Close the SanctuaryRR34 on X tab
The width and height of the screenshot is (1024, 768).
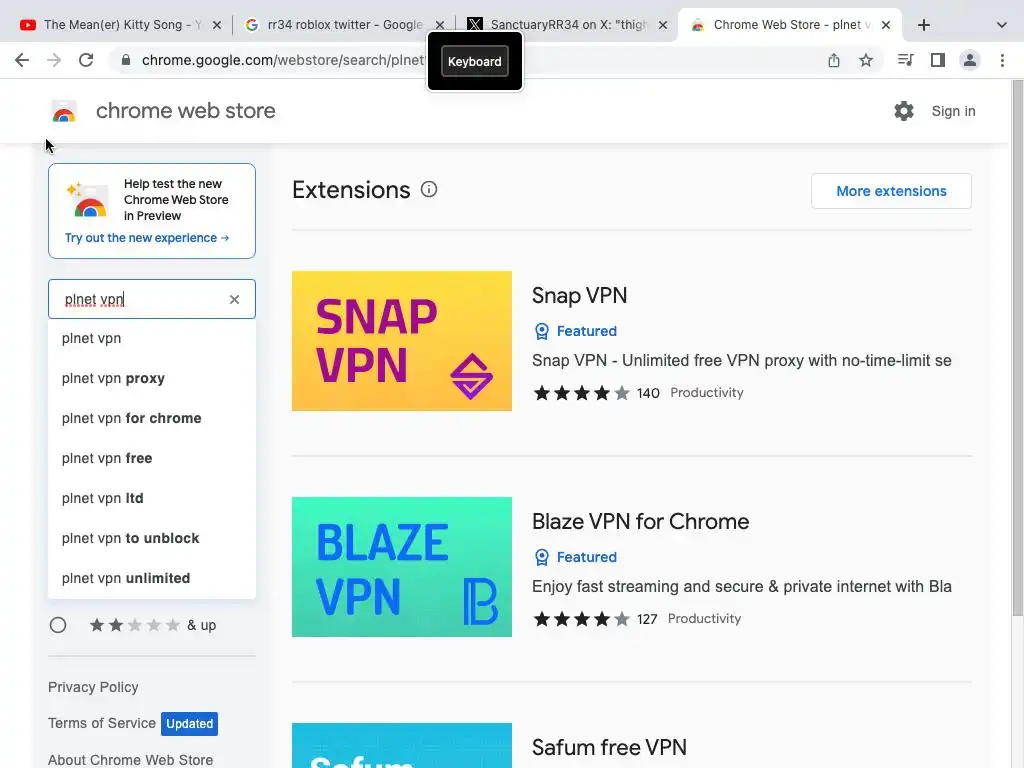(663, 25)
